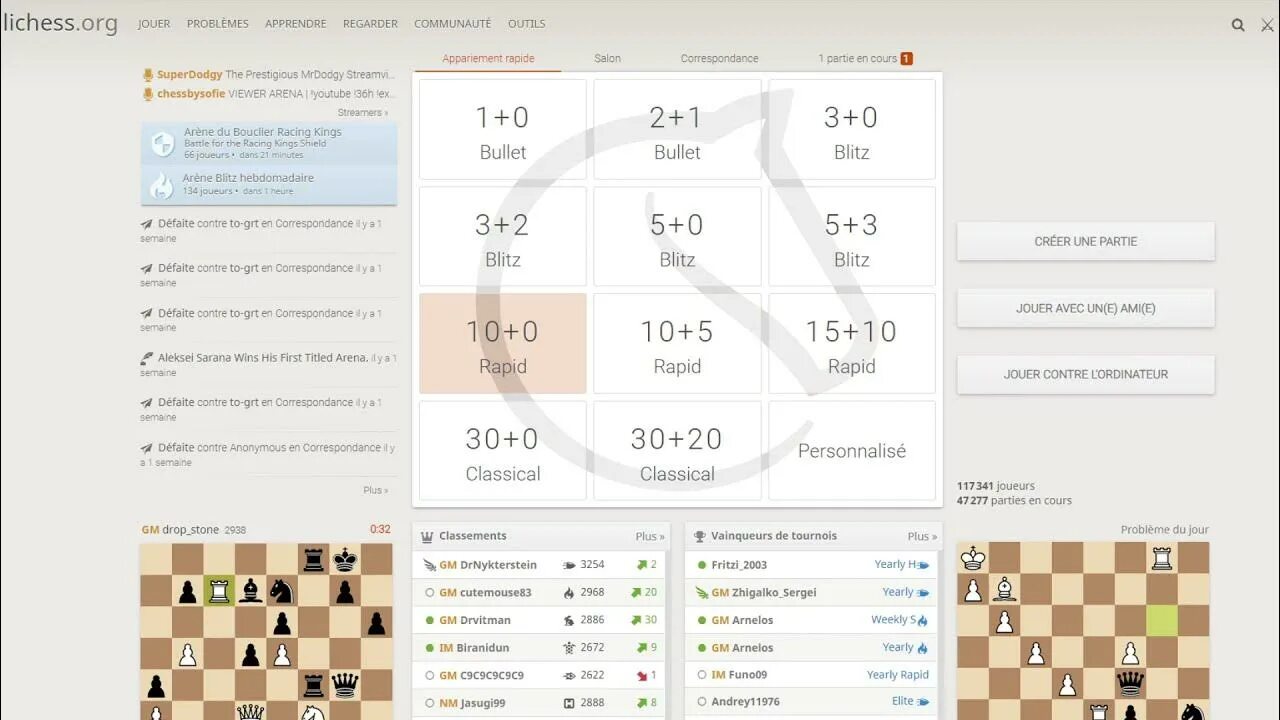Image resolution: width=1280 pixels, height=720 pixels.
Task: Open Arène du Bouclier Racing Kings tournament
Action: point(269,144)
